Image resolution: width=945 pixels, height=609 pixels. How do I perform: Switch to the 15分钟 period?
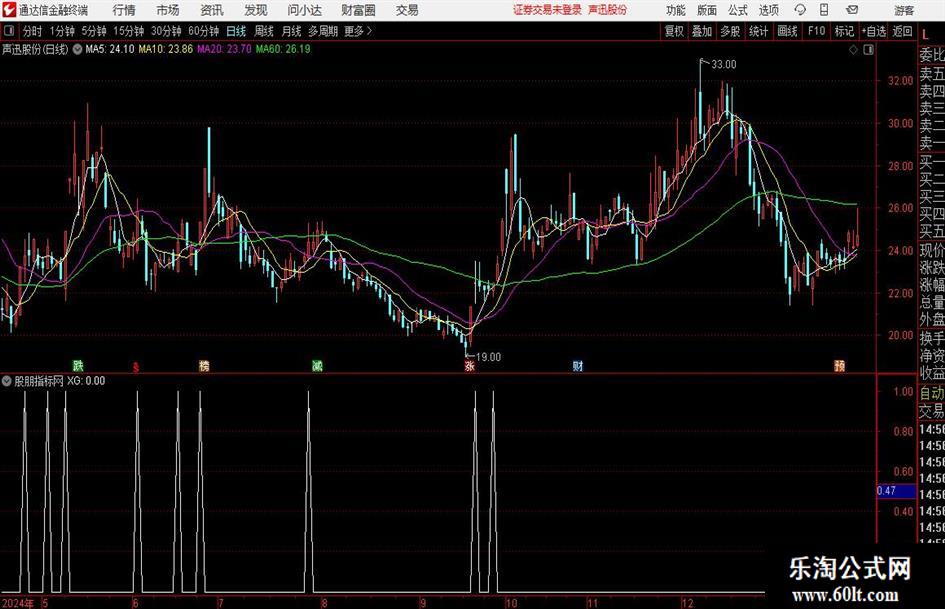[x=129, y=31]
